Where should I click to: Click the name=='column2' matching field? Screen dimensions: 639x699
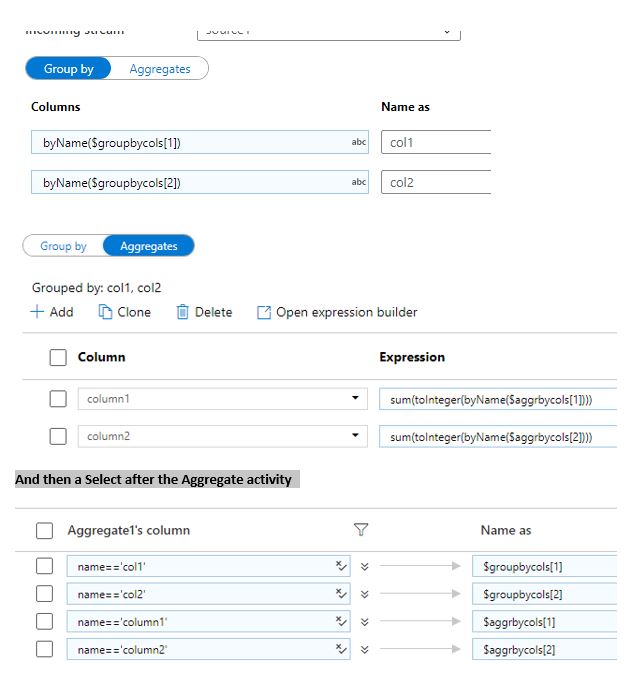pos(208,649)
